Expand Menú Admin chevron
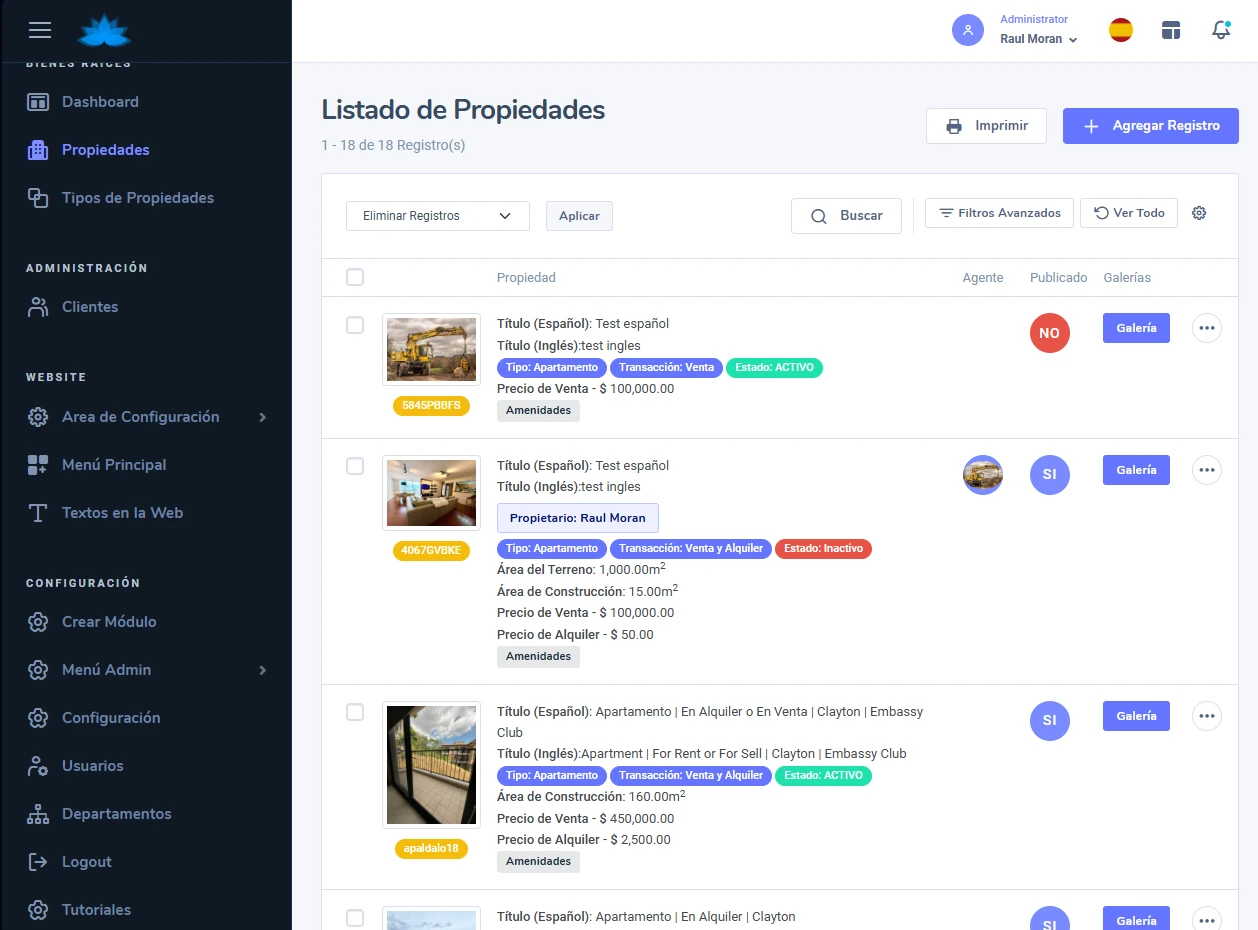 [263, 670]
